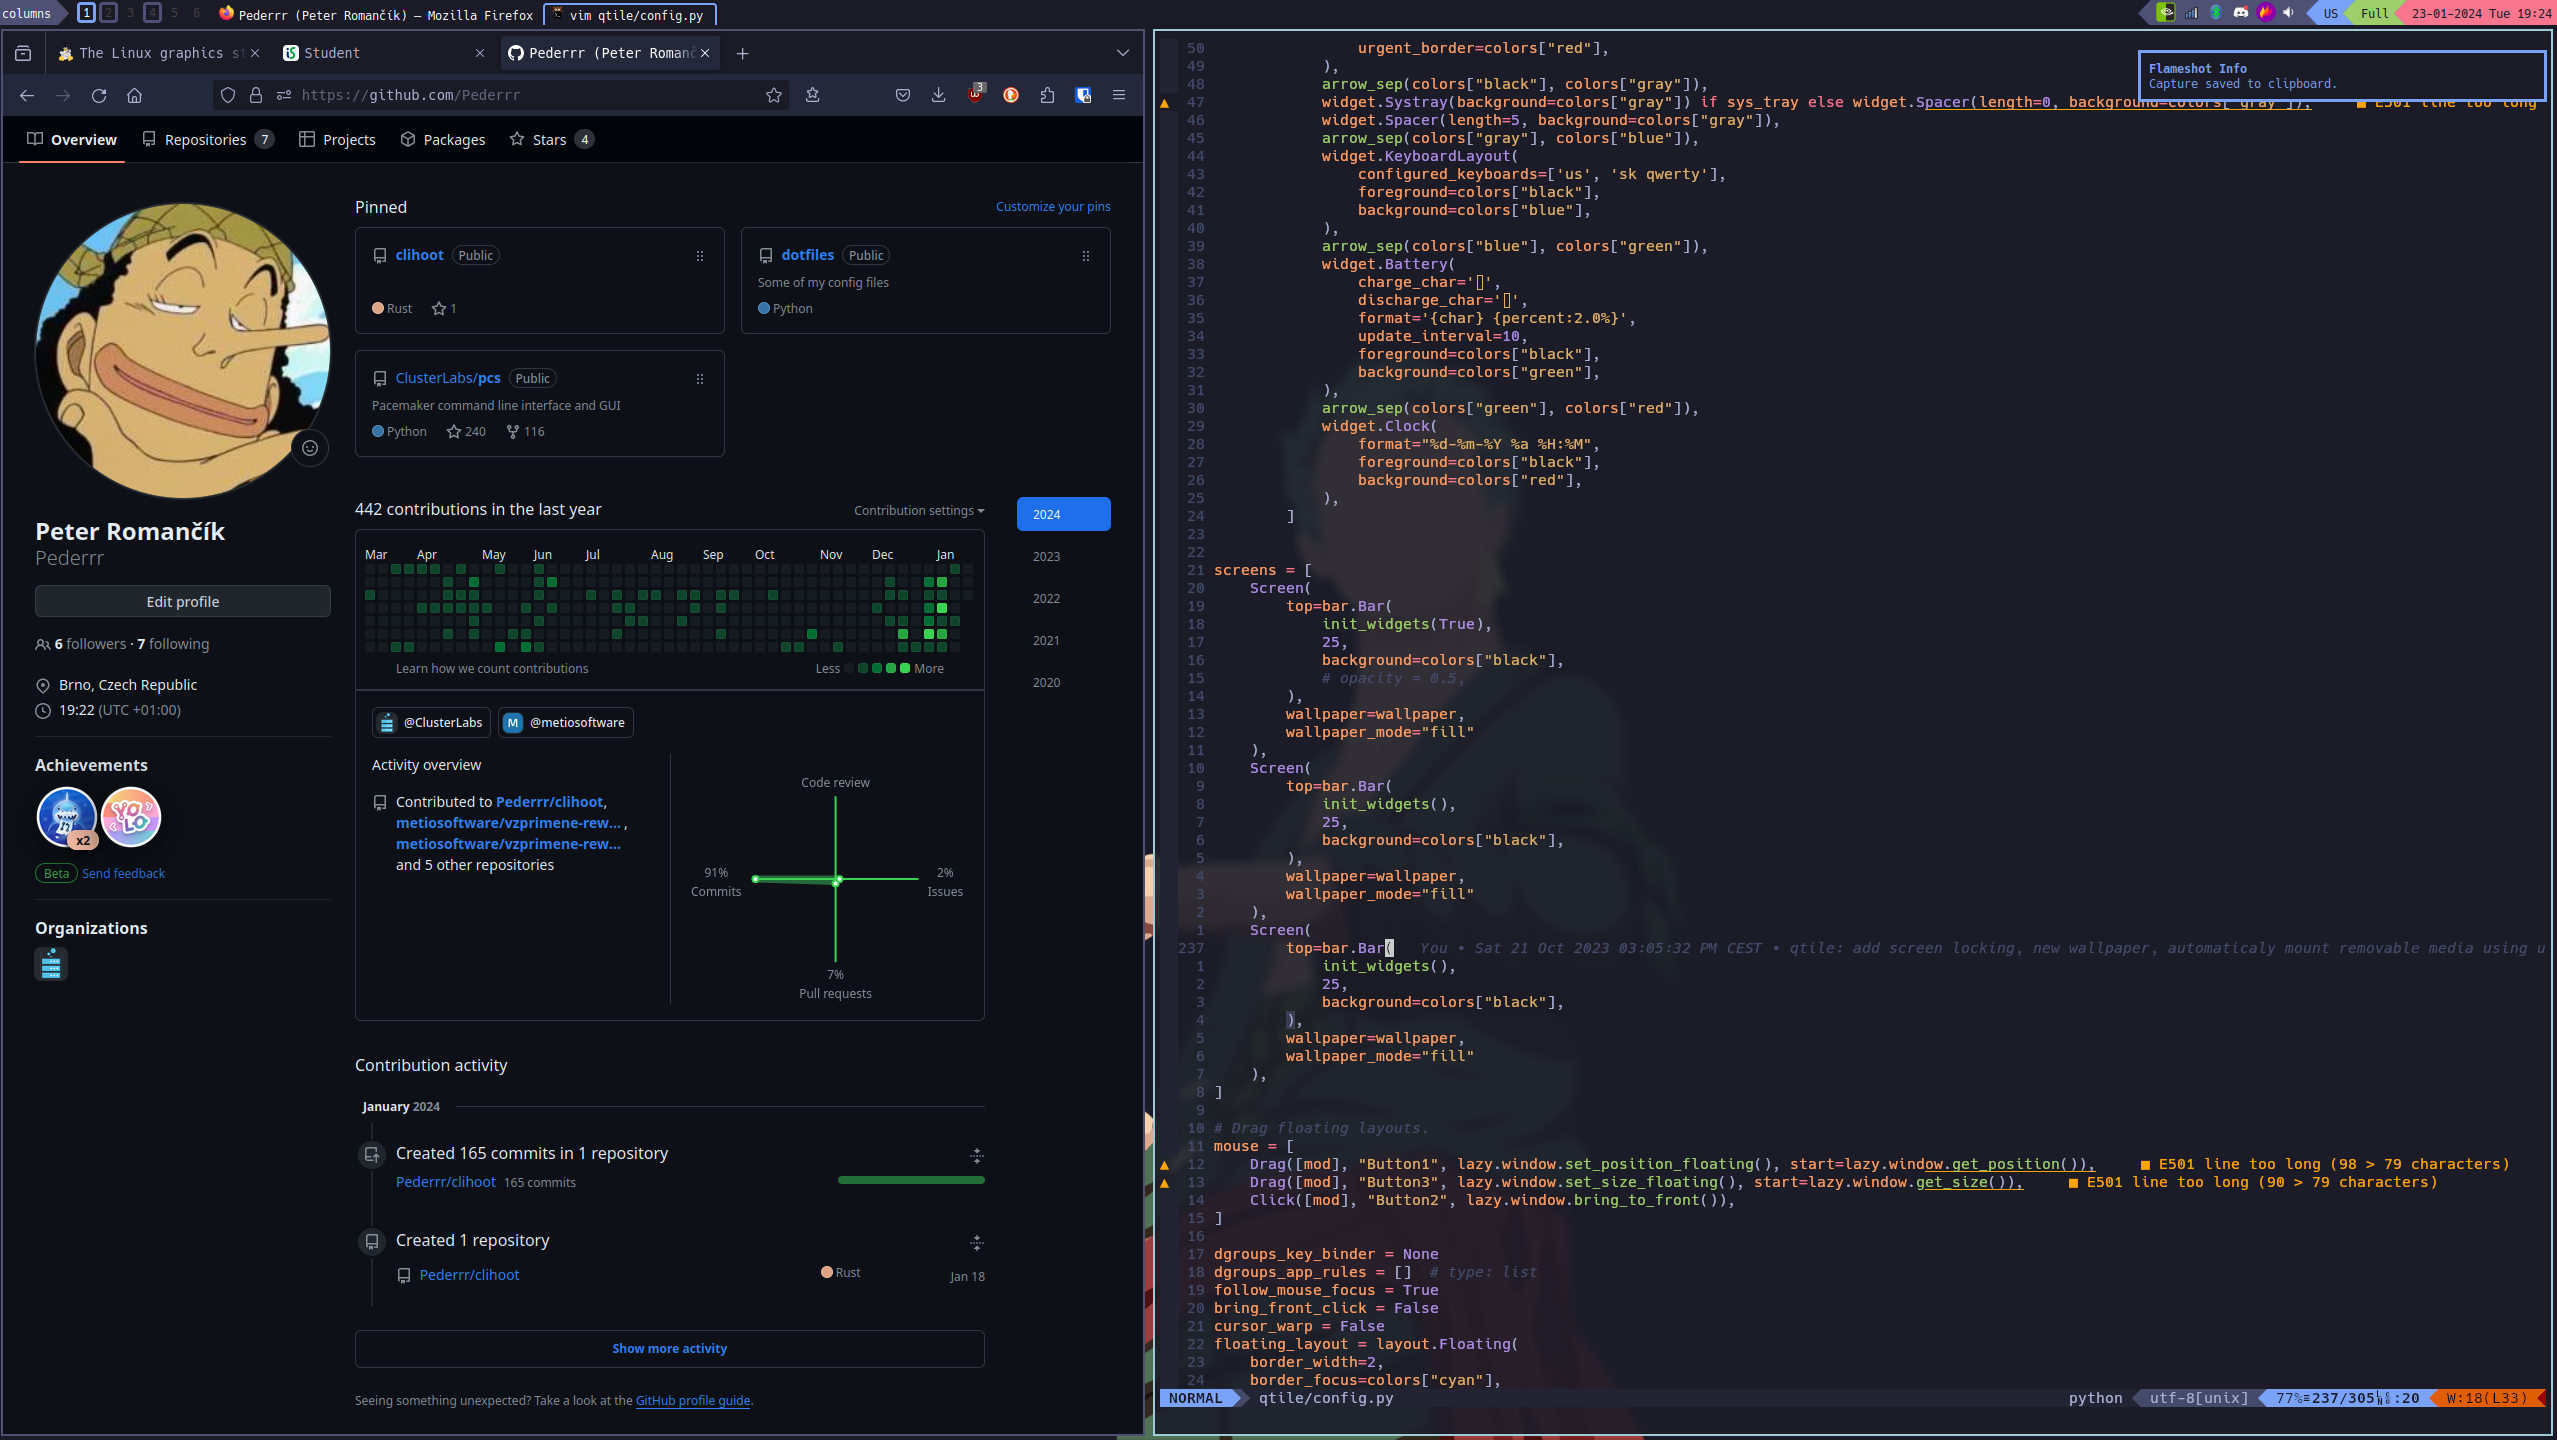This screenshot has height=1440, width=2557.
Task: Click network signal tray icon
Action: tap(2191, 13)
